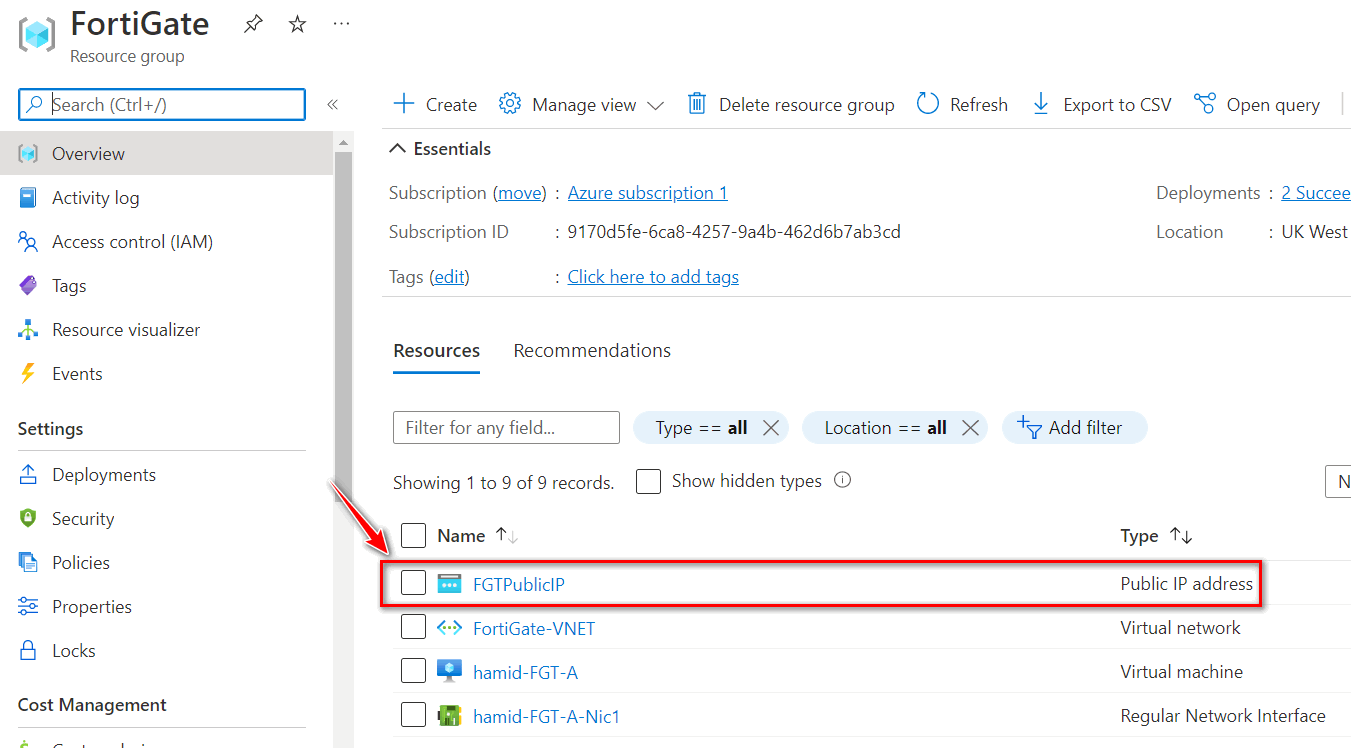
Task: Open the Manage view dropdown
Action: [582, 105]
